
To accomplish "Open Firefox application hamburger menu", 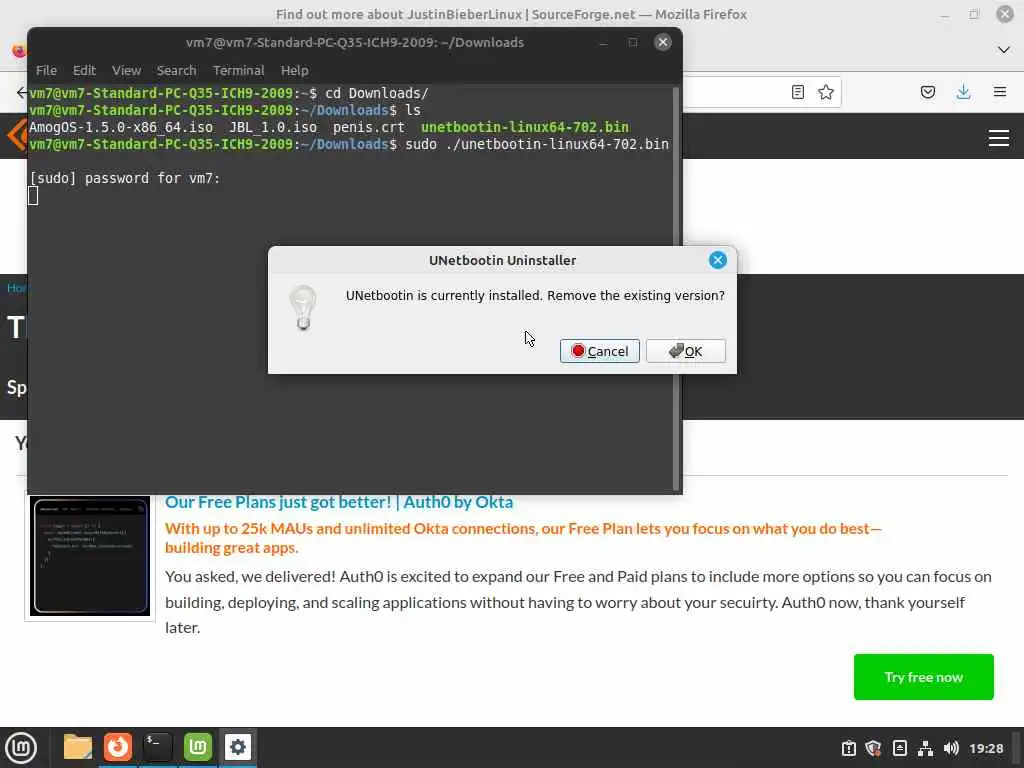I will coord(1000,92).
